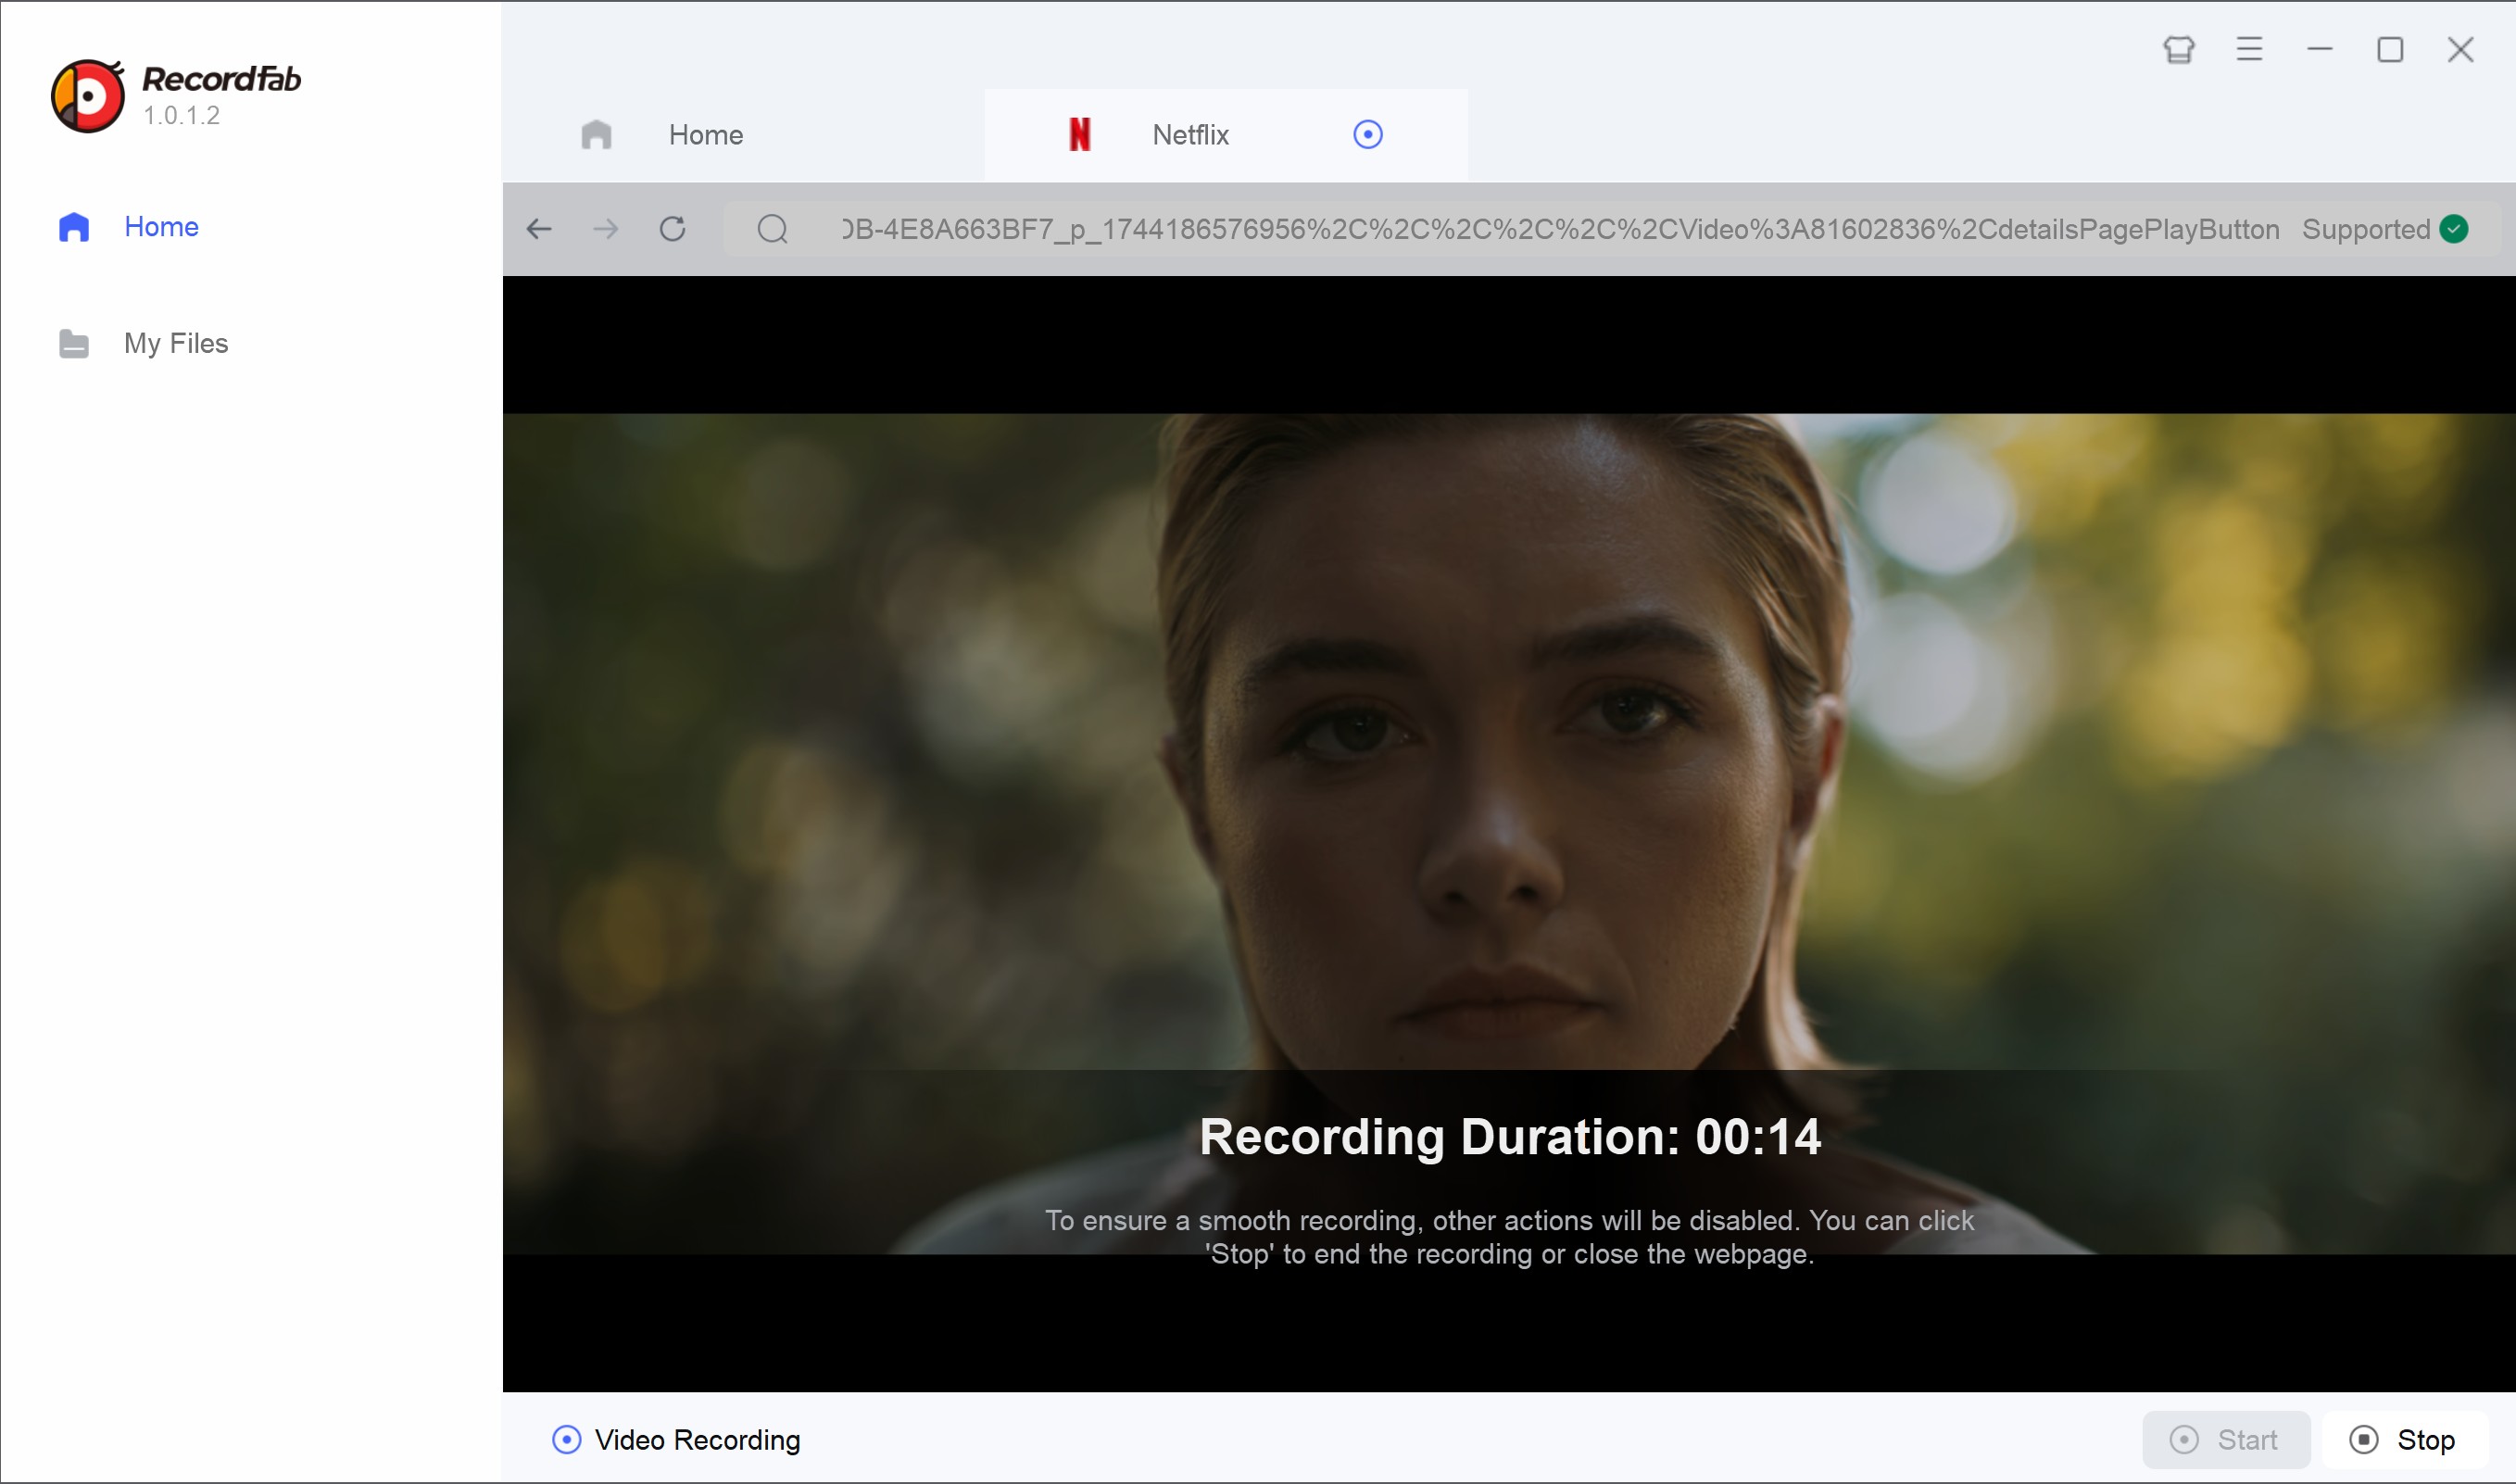Click the smooth recording notice text
Viewport: 2516px width, 1484px height.
(1510, 1237)
